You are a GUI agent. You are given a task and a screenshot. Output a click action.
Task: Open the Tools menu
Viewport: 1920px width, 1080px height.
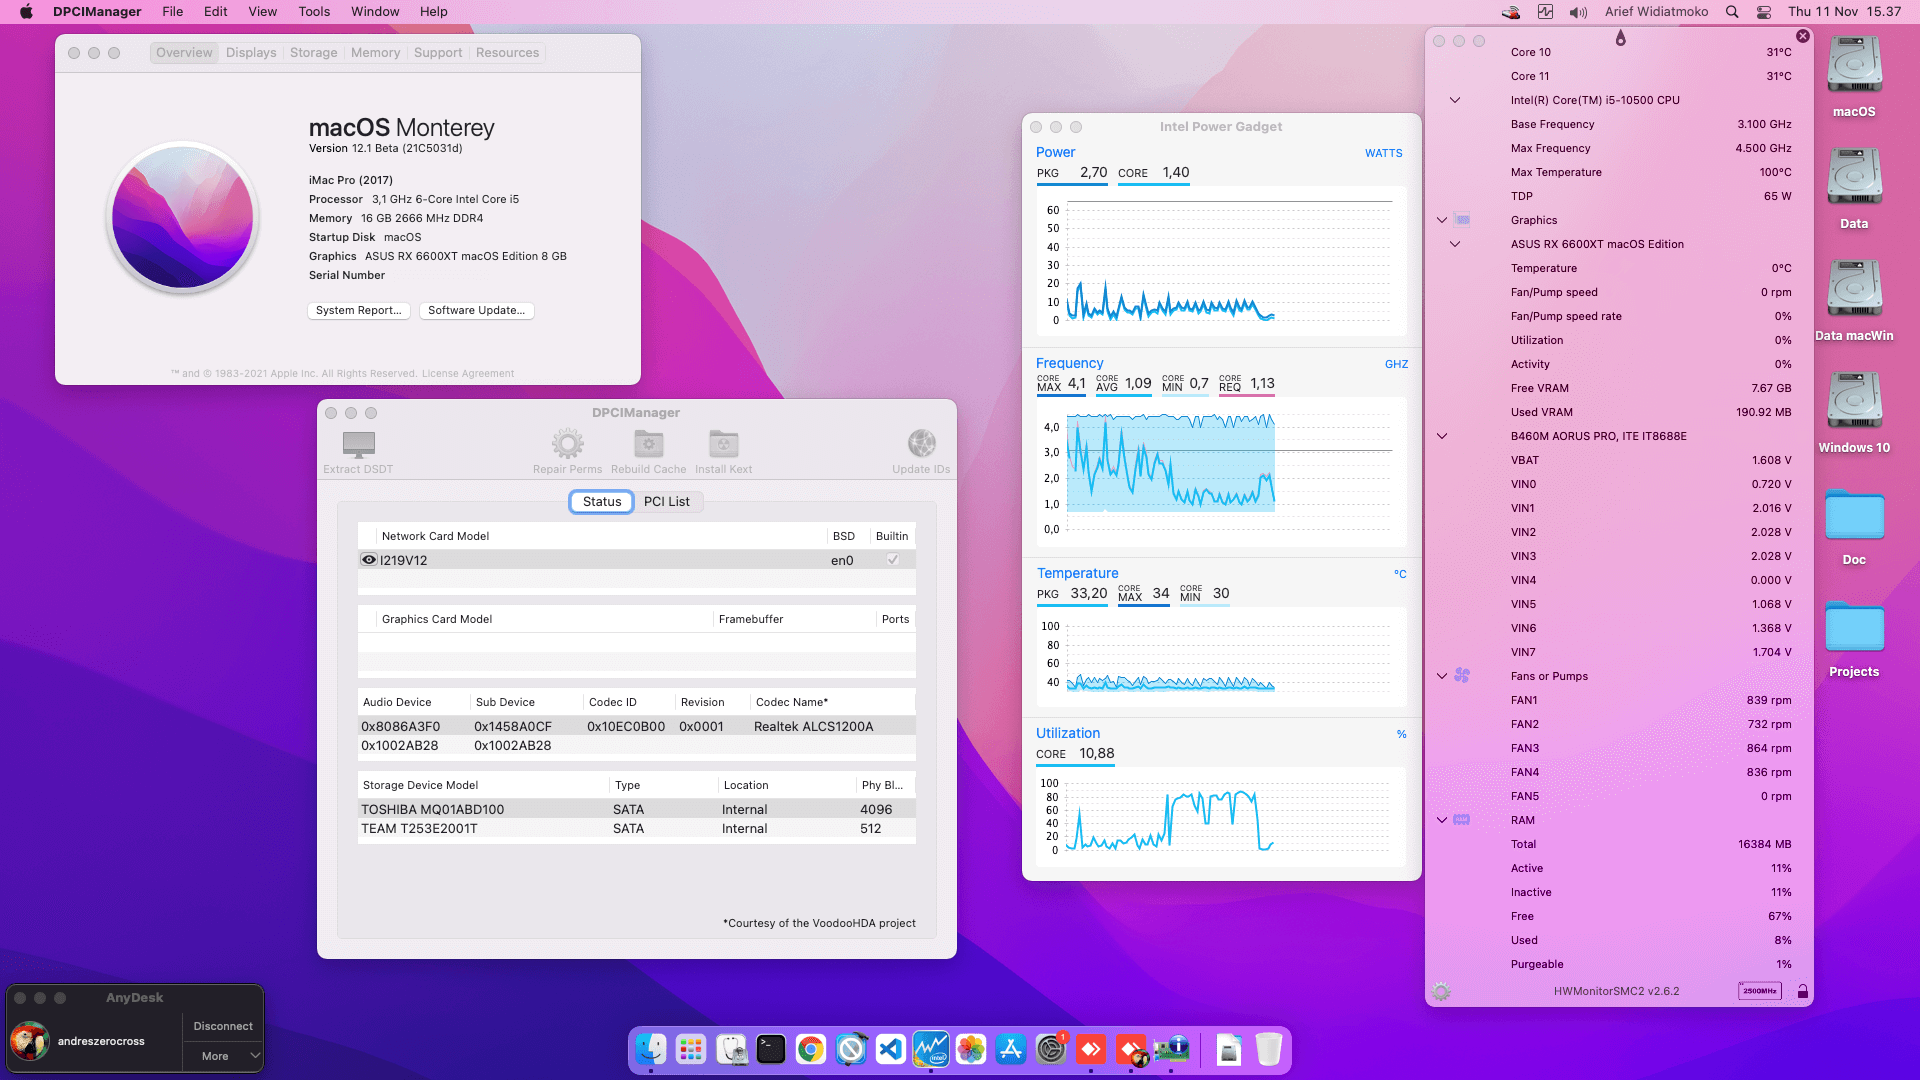(x=314, y=12)
